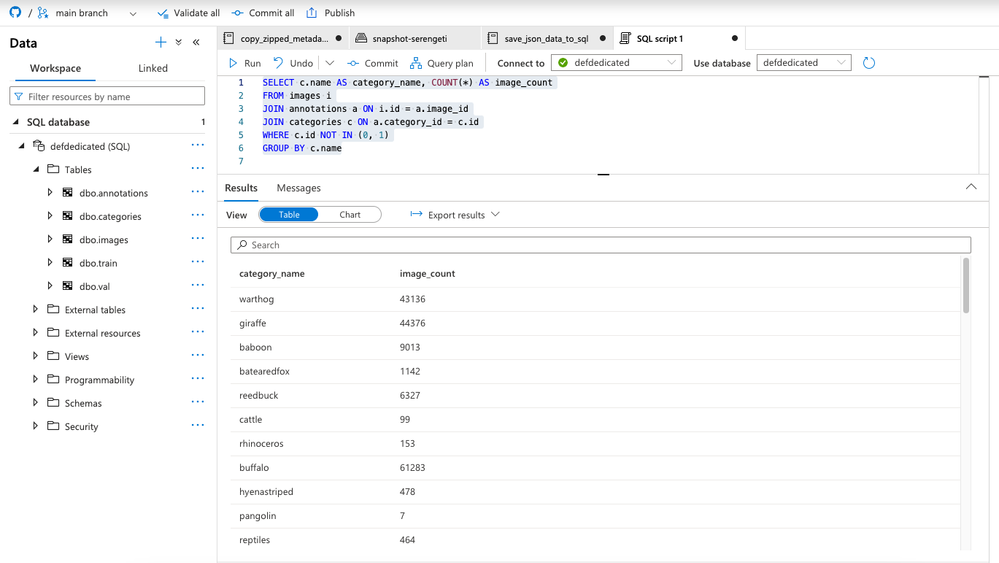Expand the dbo.train table

point(50,262)
